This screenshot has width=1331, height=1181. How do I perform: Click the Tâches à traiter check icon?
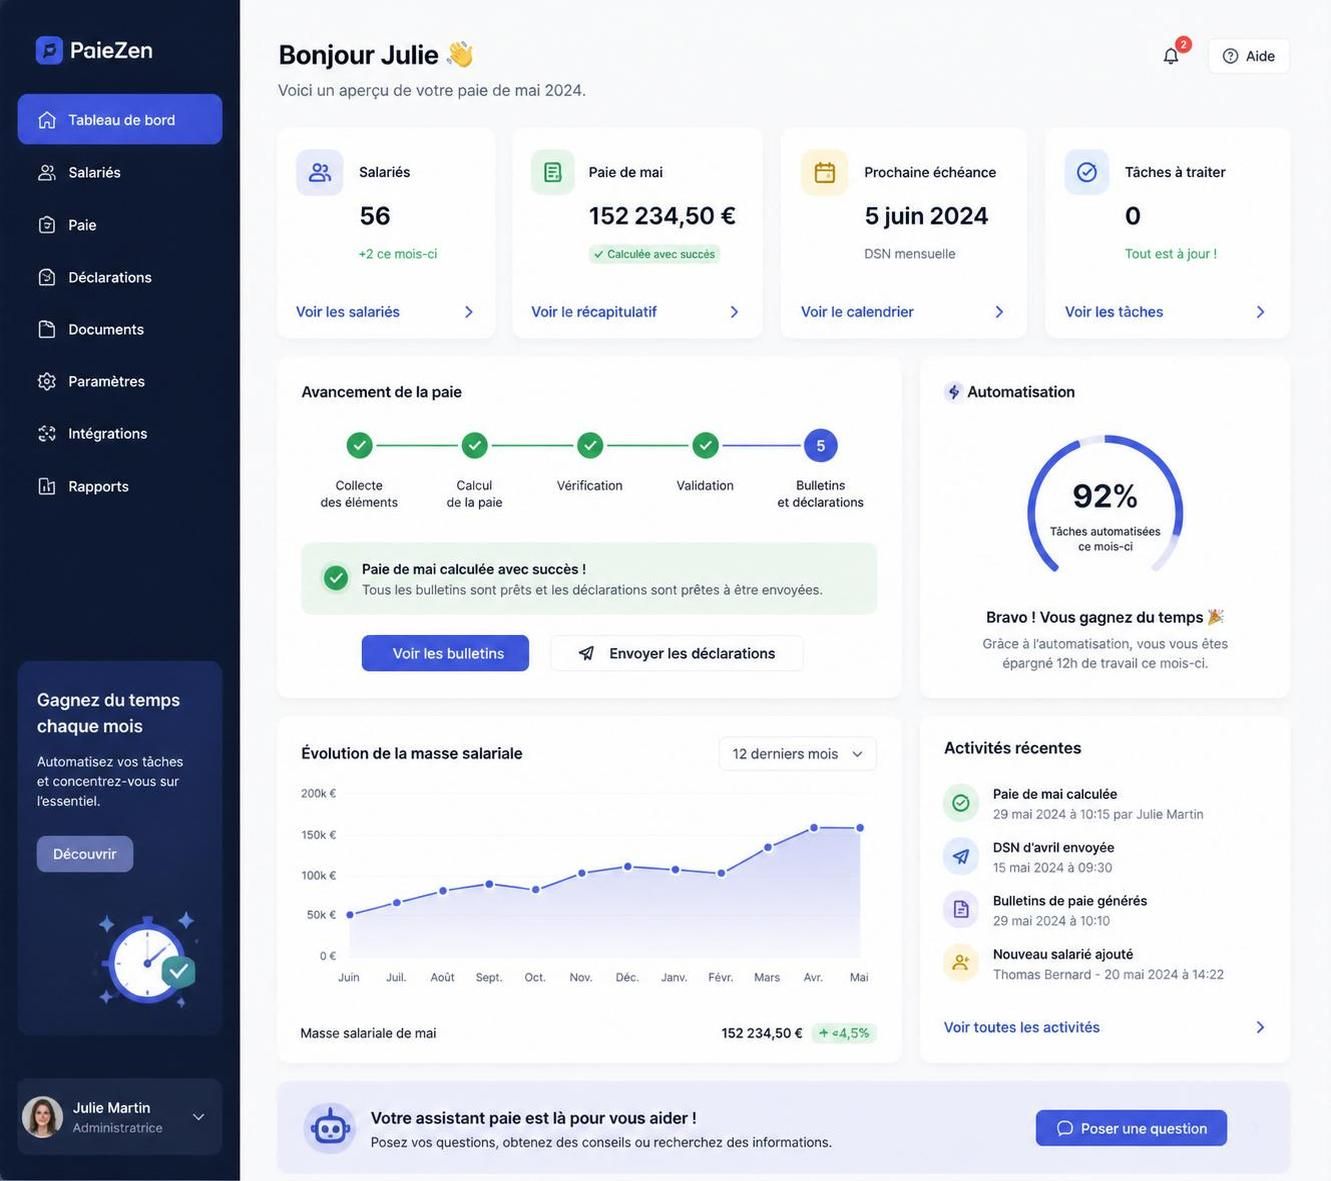coord(1087,172)
